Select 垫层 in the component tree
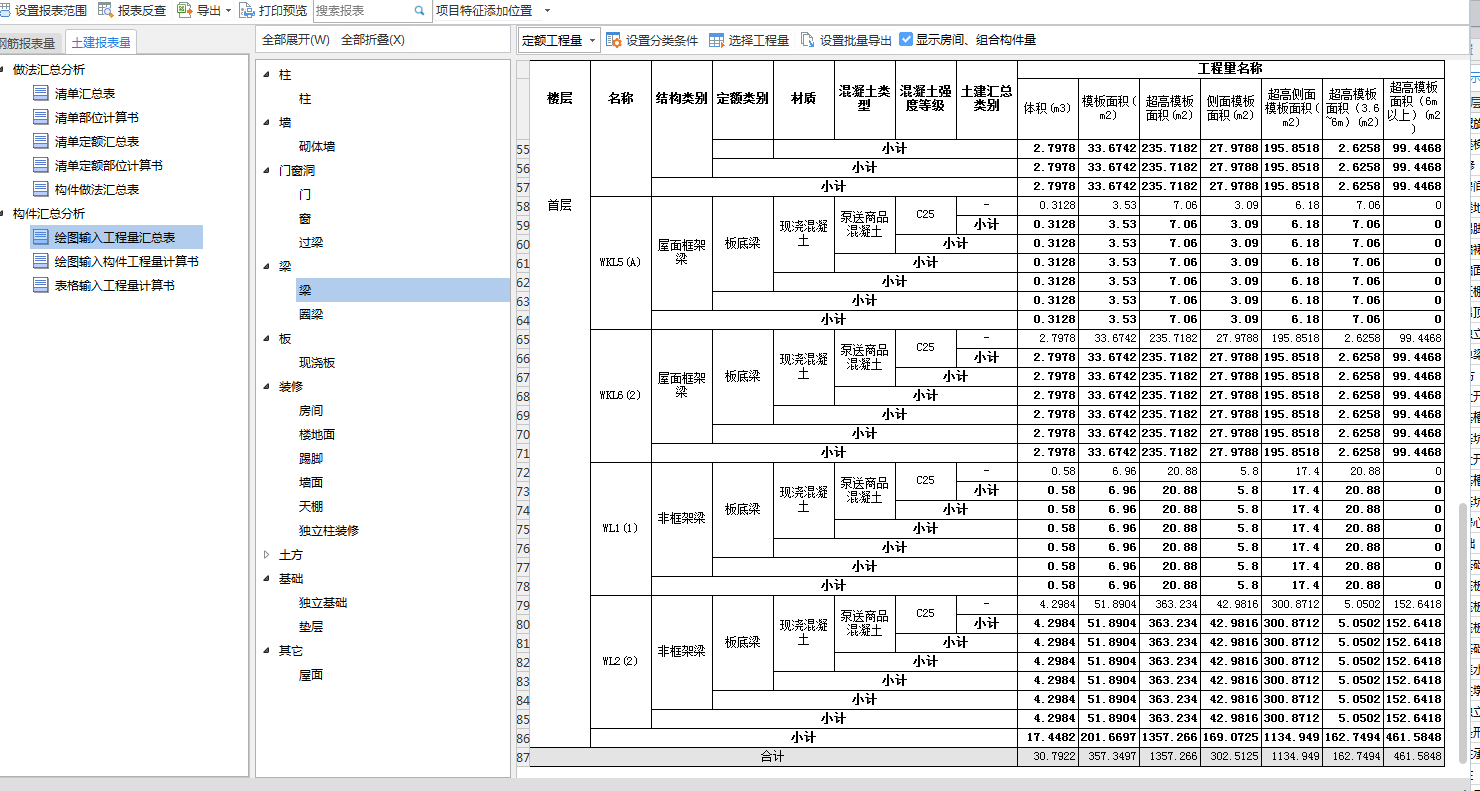This screenshot has width=1480, height=791. 311,627
